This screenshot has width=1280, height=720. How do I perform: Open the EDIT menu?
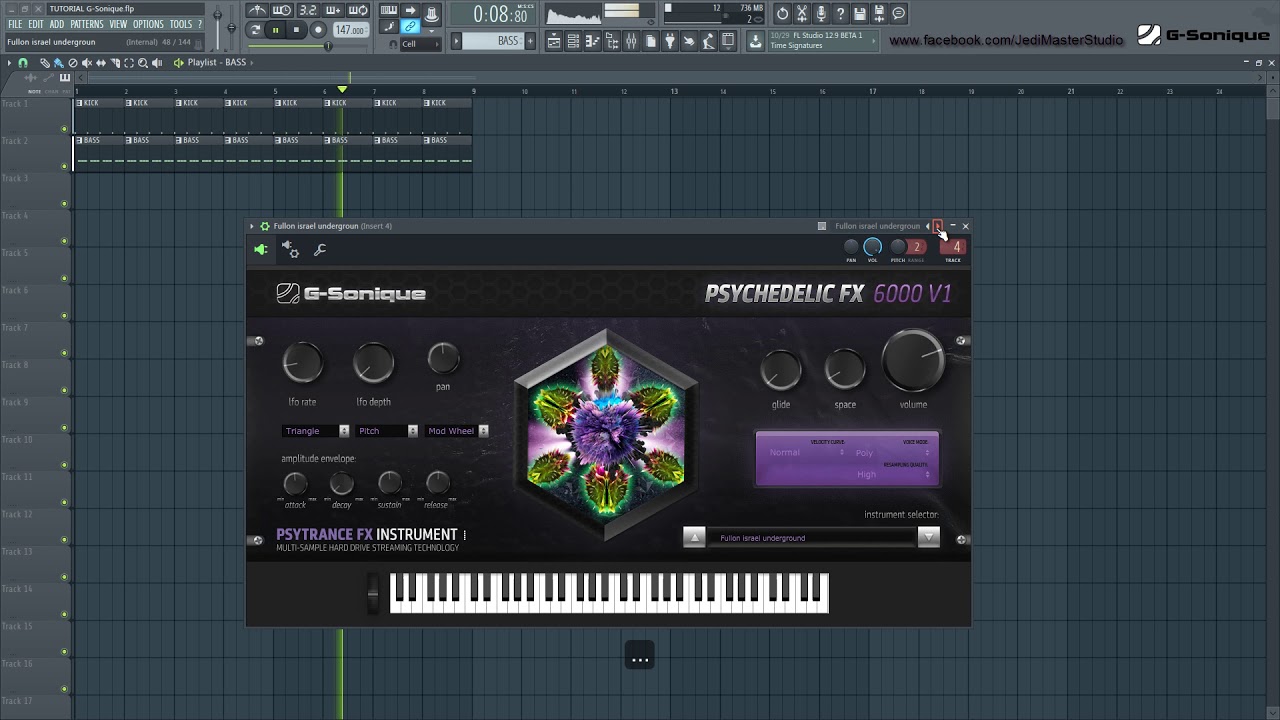(x=36, y=24)
